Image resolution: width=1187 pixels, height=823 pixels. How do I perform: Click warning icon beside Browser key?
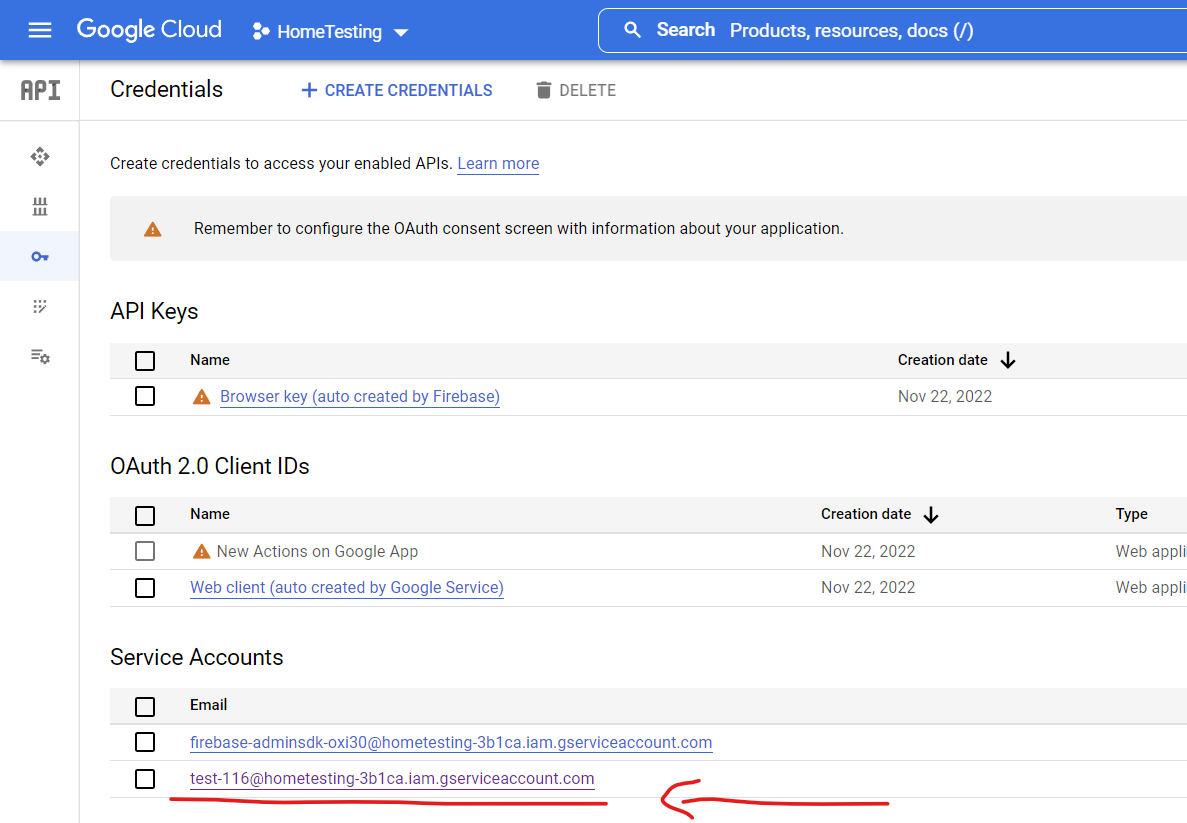[201, 397]
